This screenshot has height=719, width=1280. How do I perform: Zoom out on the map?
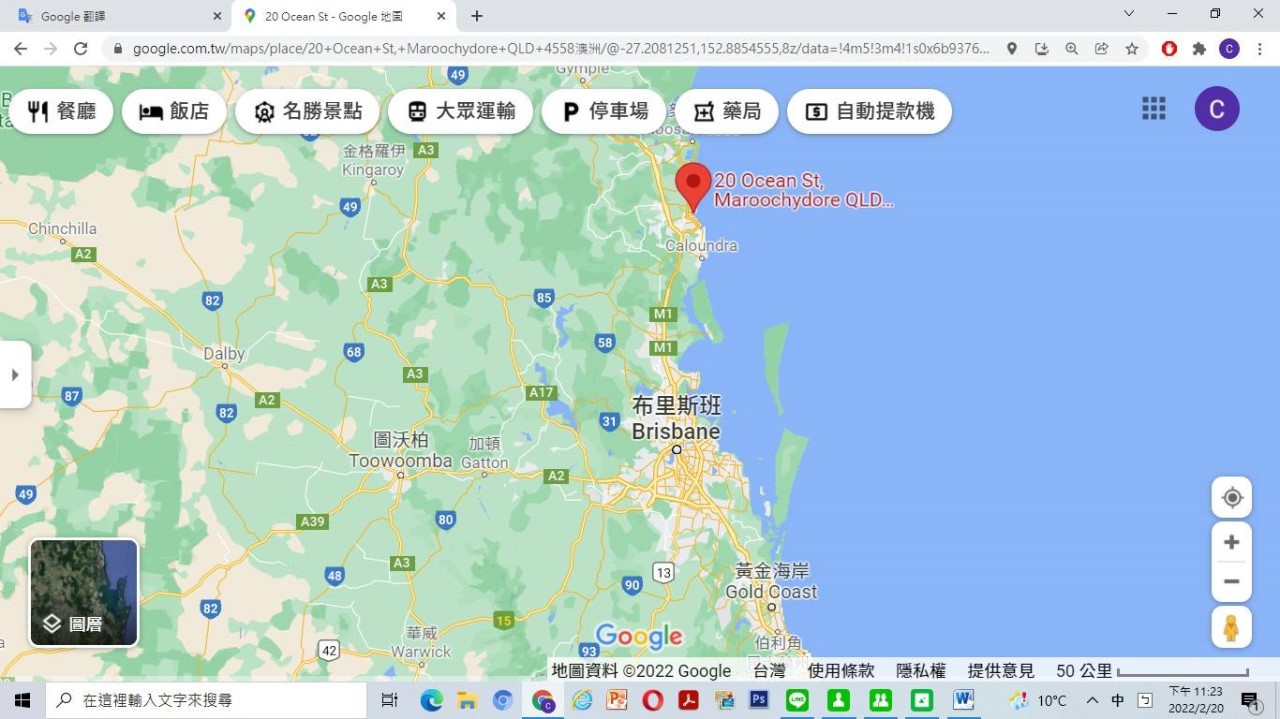tap(1232, 582)
